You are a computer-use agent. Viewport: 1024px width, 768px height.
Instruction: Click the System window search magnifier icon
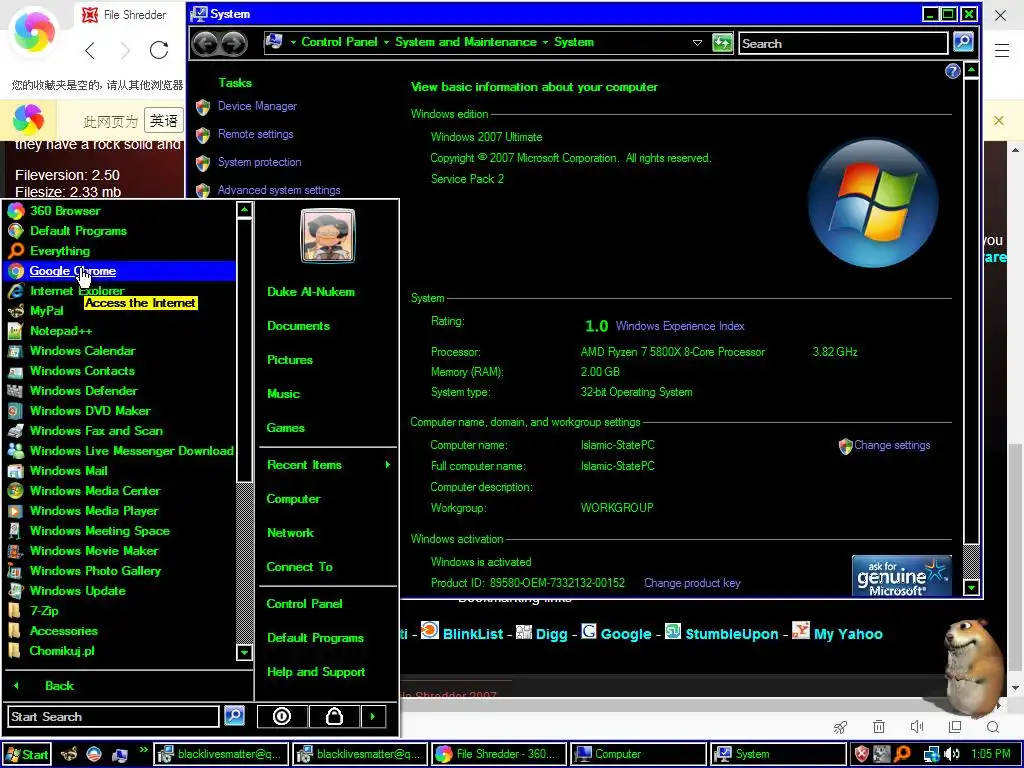[963, 42]
